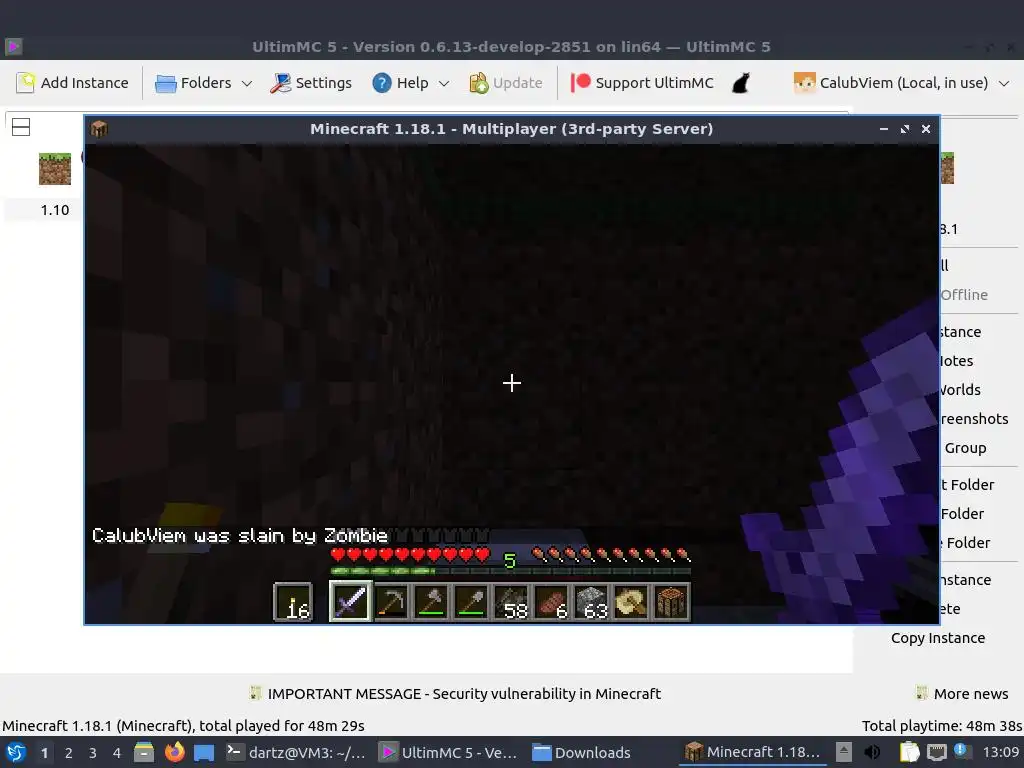The image size is (1024, 768).
Task: Select the stone axe hotbar slot
Action: [431, 601]
